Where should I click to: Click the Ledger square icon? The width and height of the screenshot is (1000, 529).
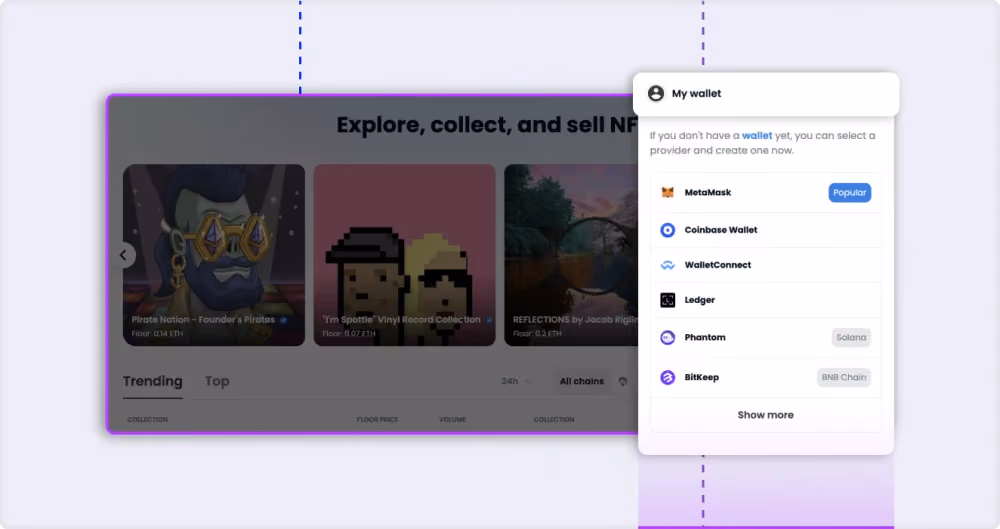(x=667, y=300)
